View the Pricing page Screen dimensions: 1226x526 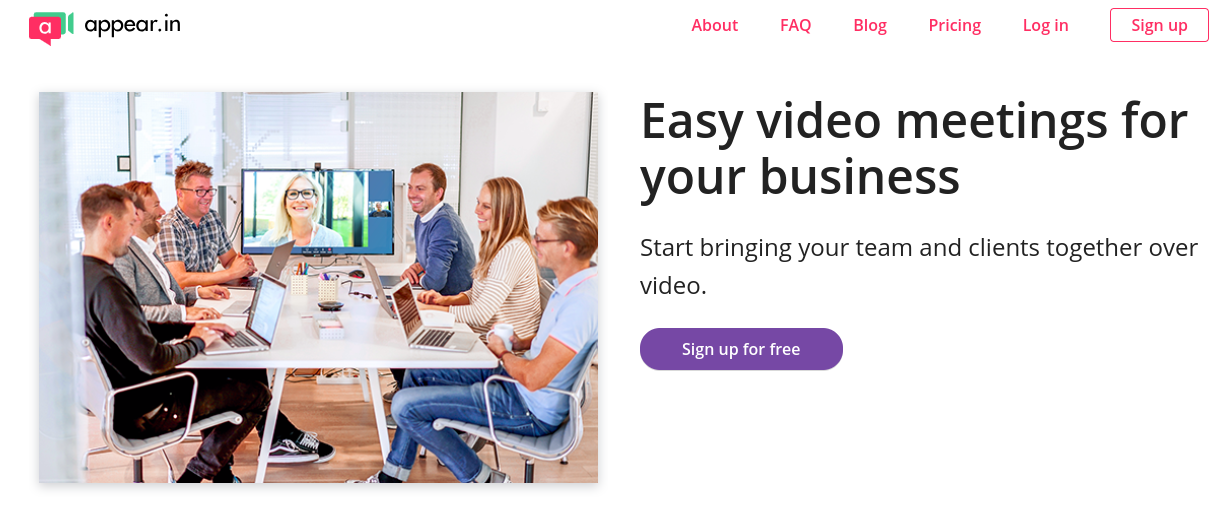954,25
